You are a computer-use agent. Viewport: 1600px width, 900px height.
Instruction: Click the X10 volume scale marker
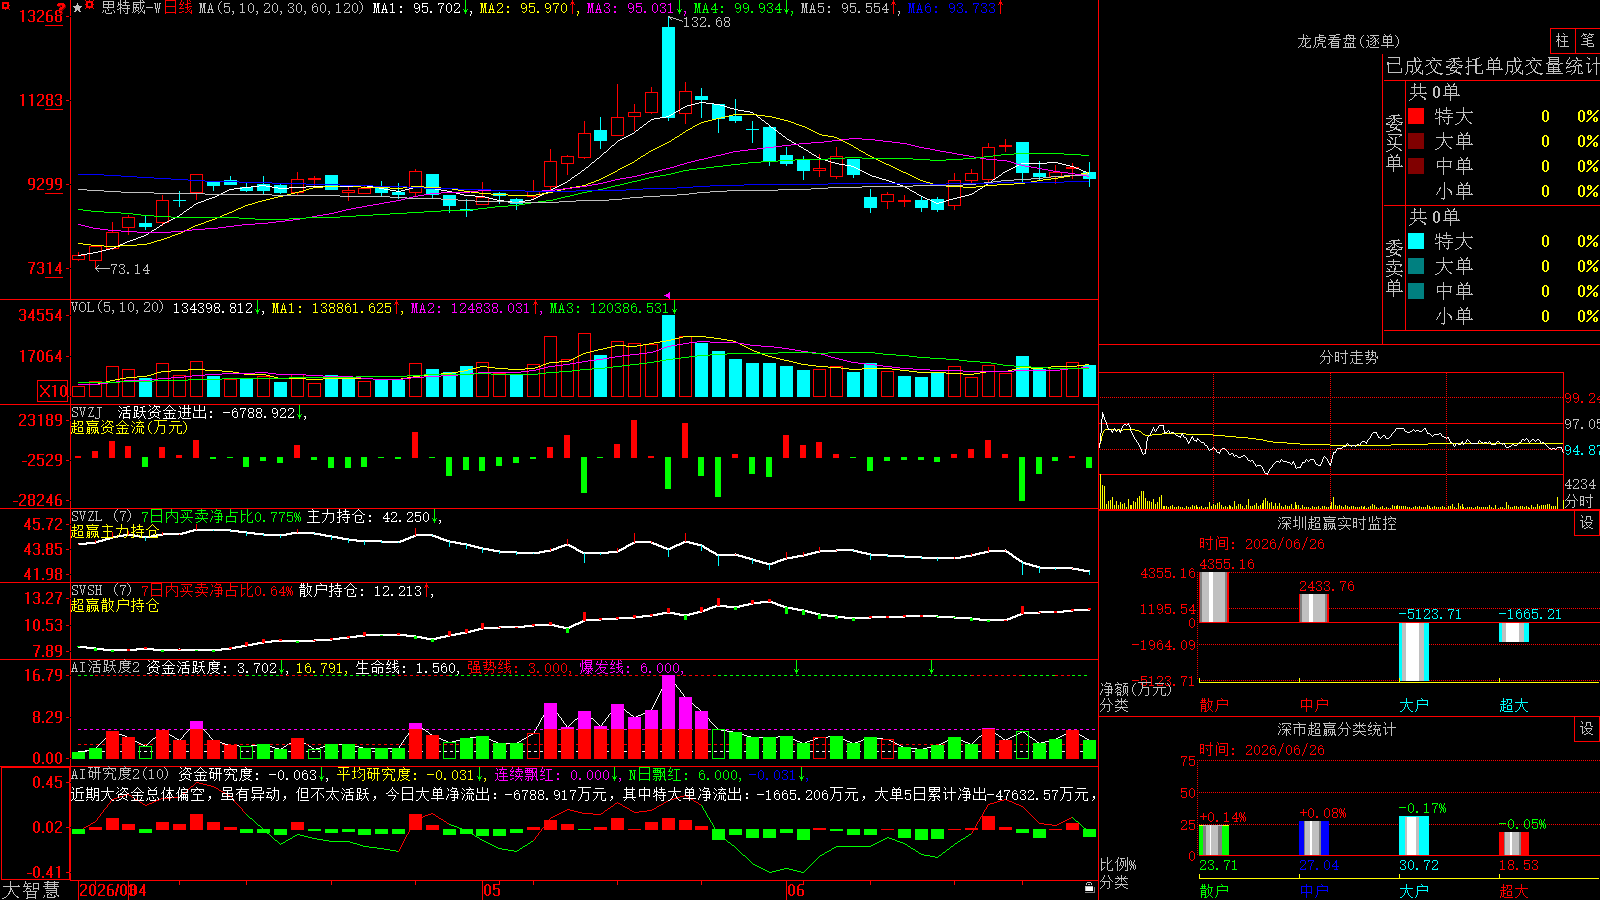click(x=53, y=391)
